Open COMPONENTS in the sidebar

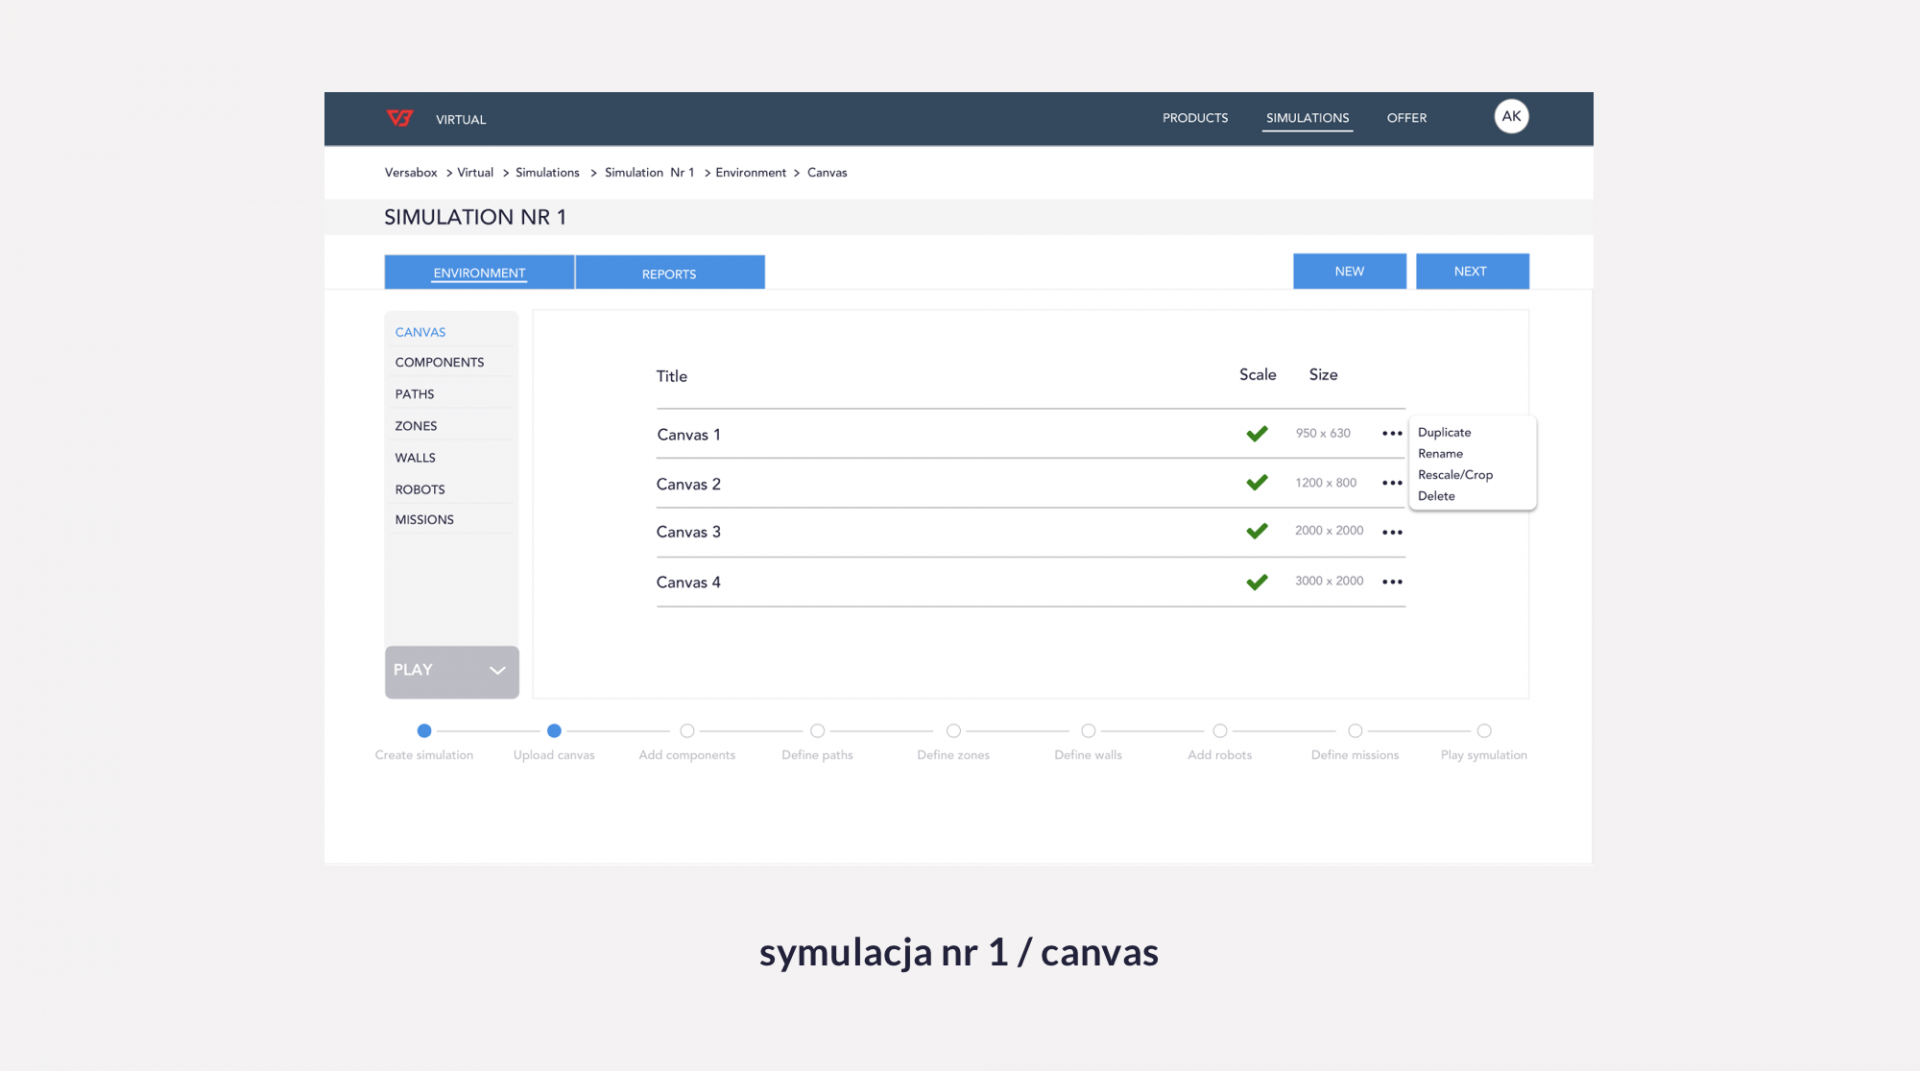[439, 363]
